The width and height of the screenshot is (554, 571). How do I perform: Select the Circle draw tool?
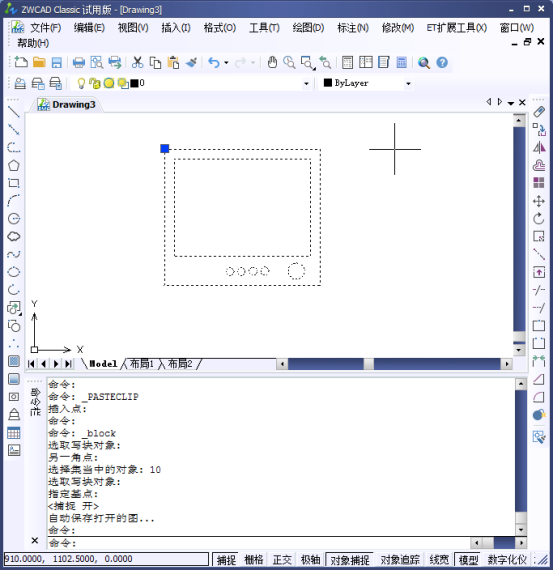pos(14,218)
